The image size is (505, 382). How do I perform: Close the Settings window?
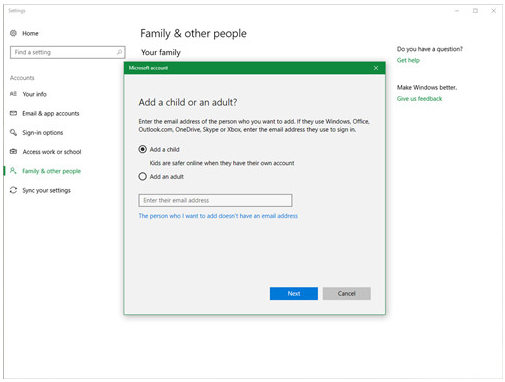[x=494, y=11]
